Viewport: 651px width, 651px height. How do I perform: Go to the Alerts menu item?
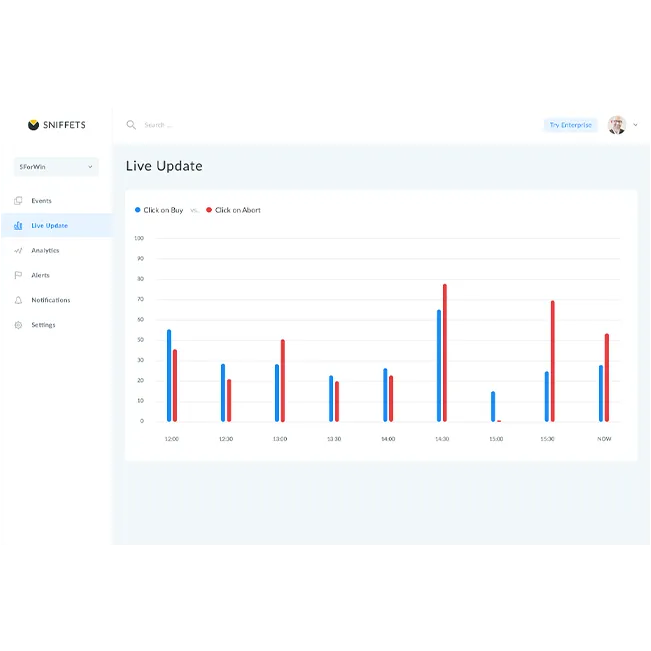40,275
